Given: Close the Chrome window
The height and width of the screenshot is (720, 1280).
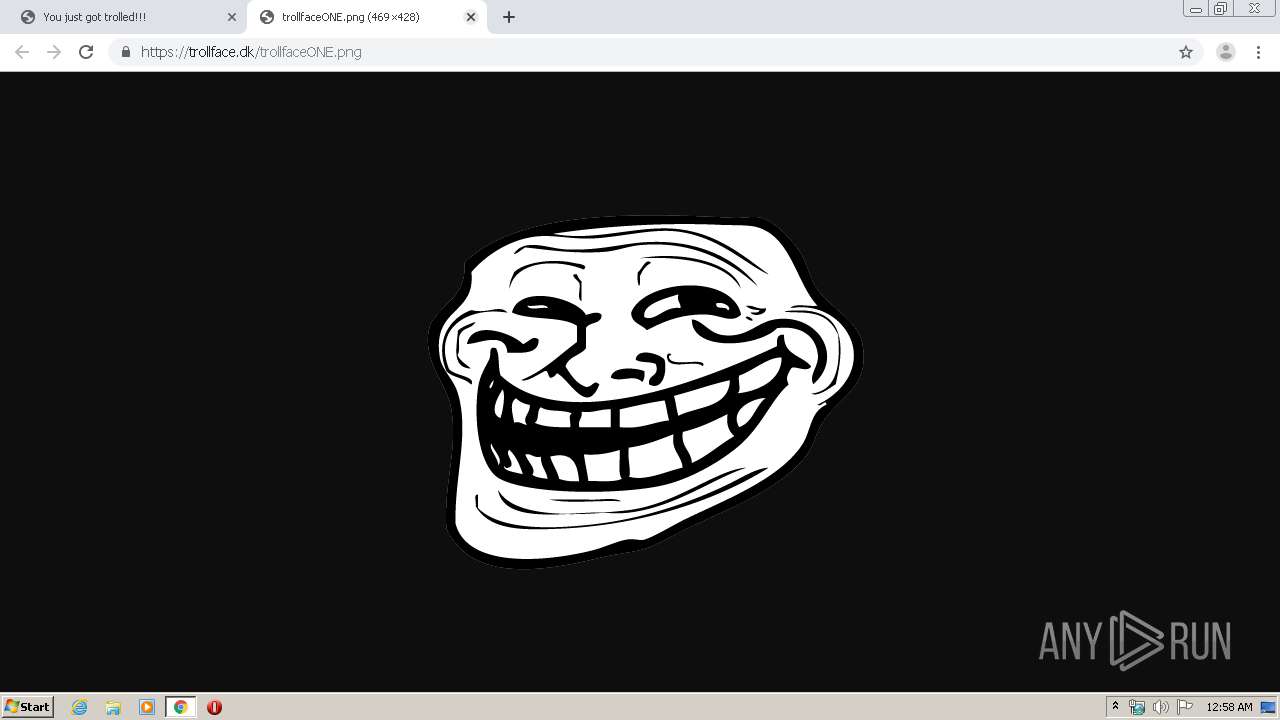Looking at the screenshot, I should 1254,9.
